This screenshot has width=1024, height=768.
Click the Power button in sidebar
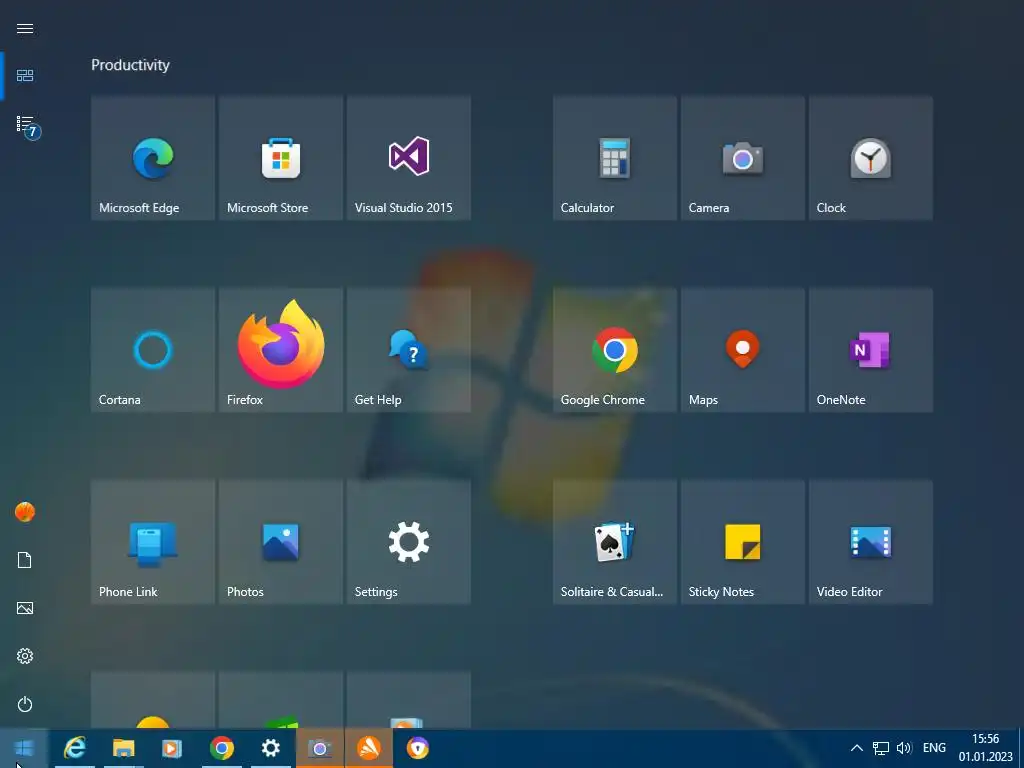25,704
